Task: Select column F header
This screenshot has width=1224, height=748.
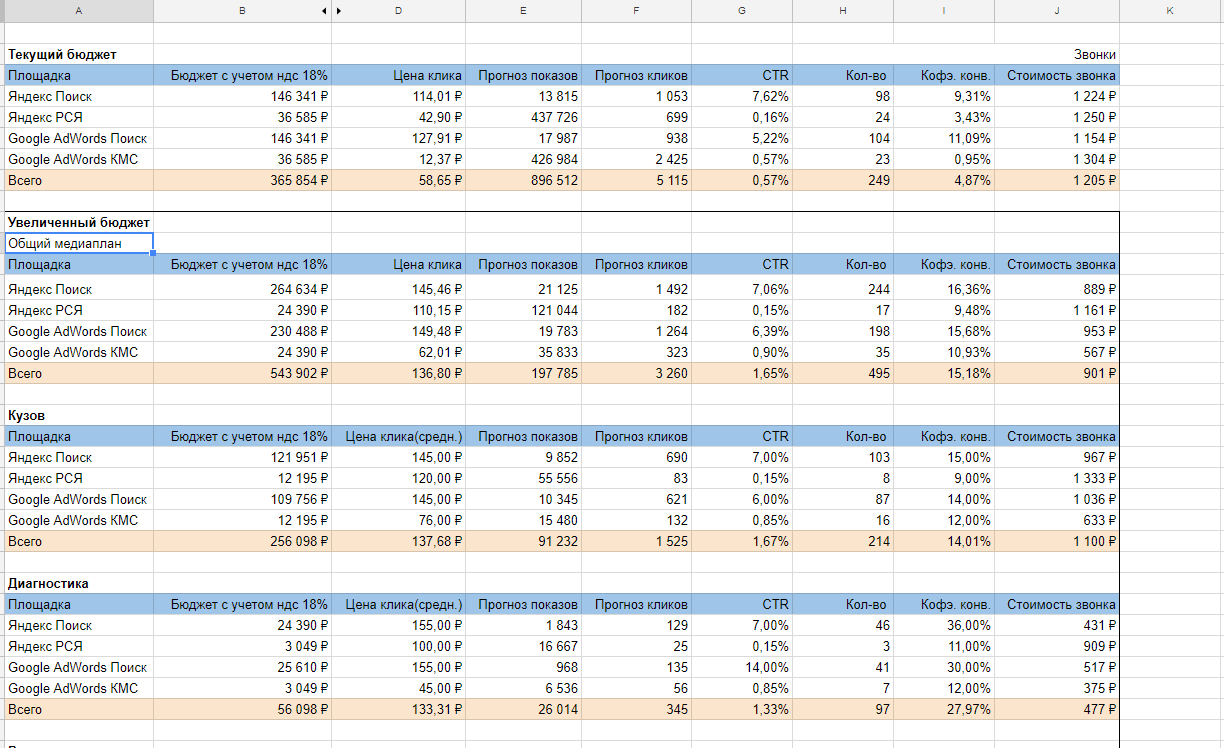Action: (636, 10)
